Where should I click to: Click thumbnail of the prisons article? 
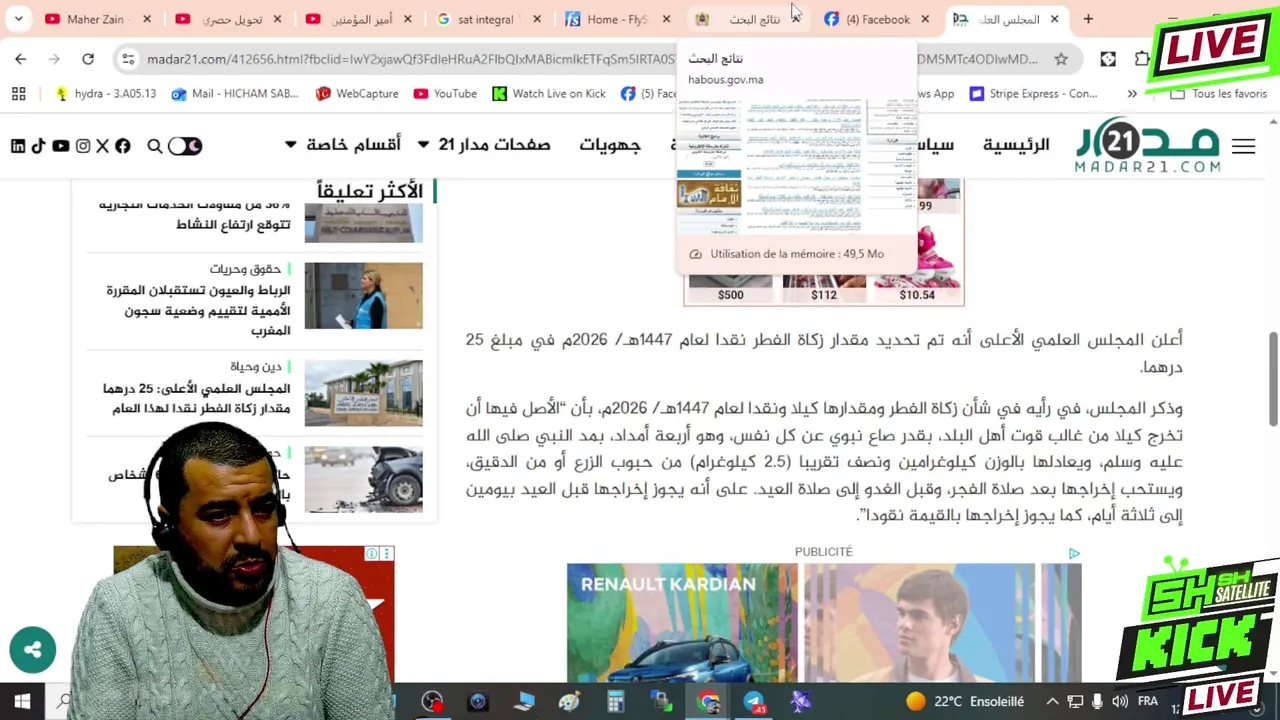[363, 295]
